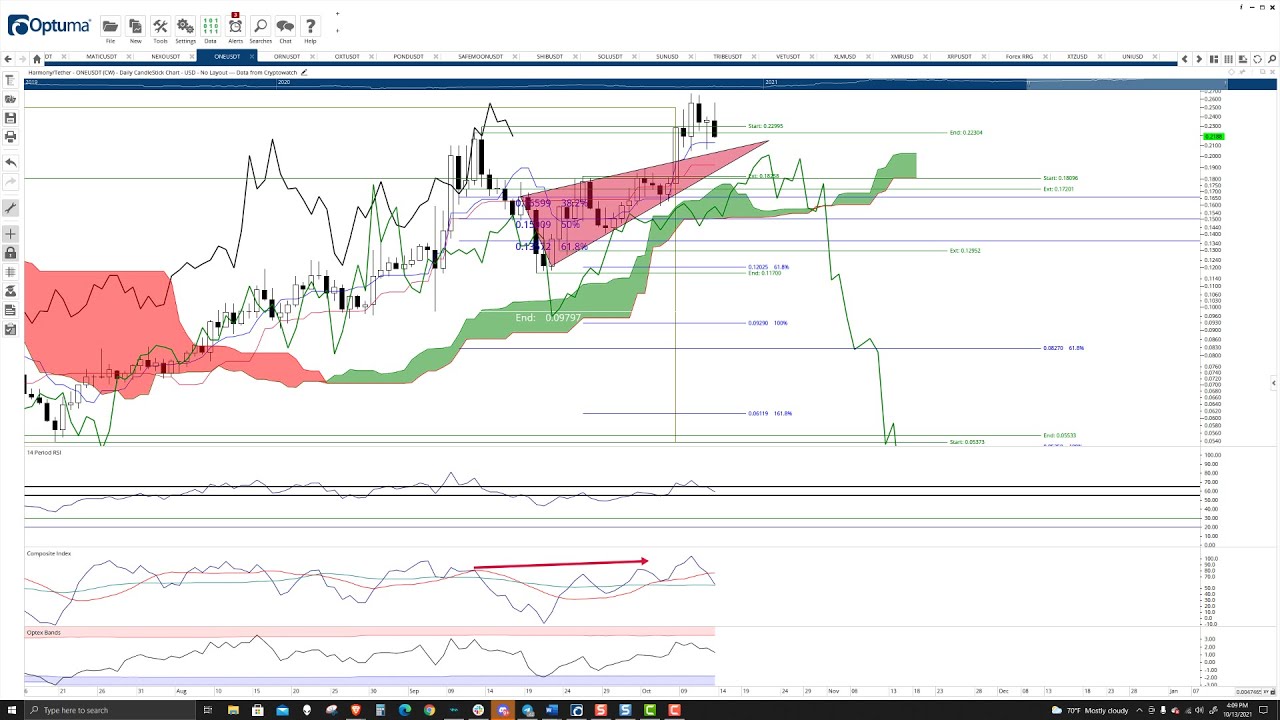Click the Home page icon

[37, 58]
